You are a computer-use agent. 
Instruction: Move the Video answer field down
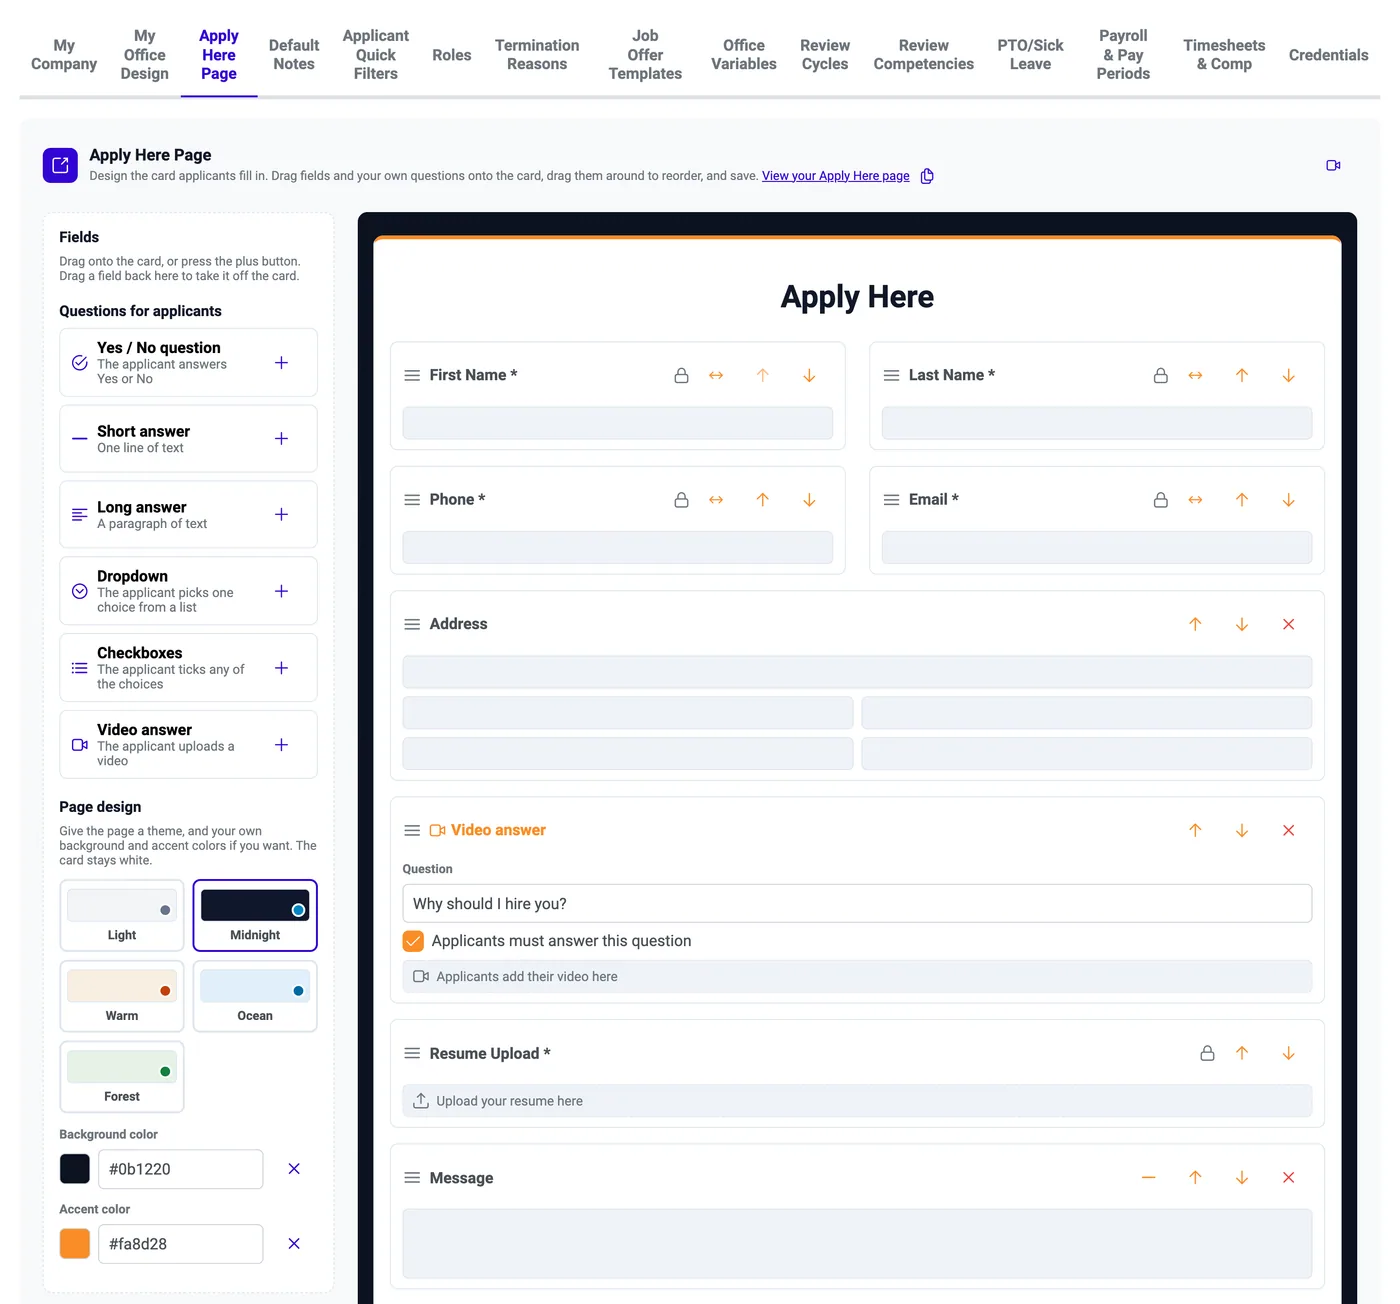point(1241,830)
